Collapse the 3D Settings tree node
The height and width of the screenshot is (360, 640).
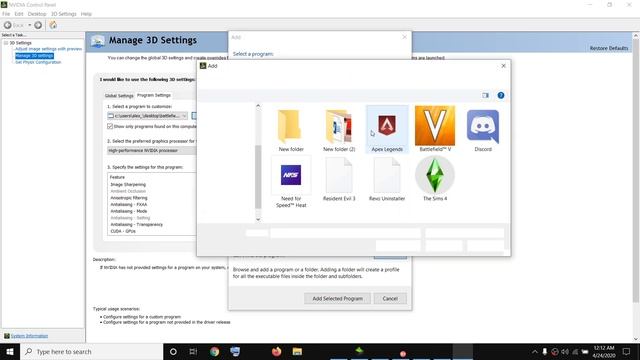tap(6, 43)
